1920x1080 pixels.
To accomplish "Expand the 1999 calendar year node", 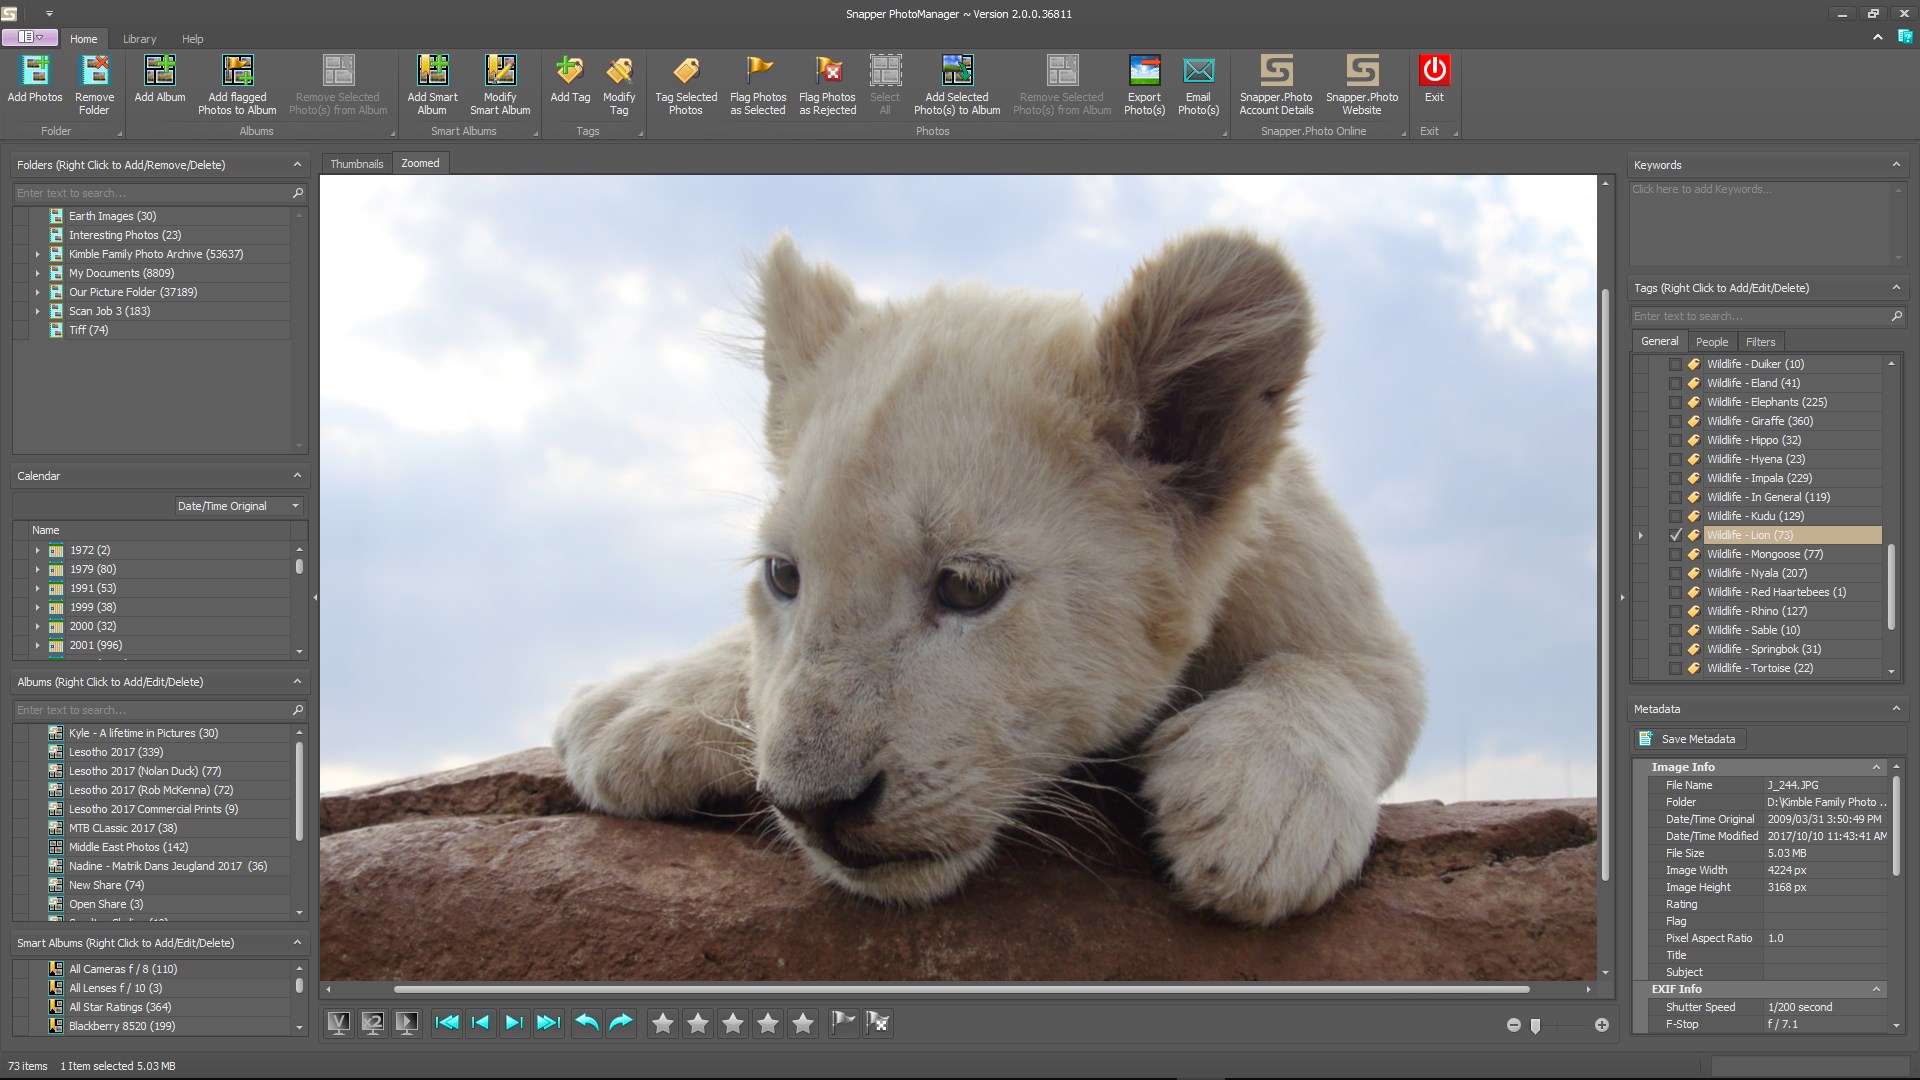I will pos(38,607).
